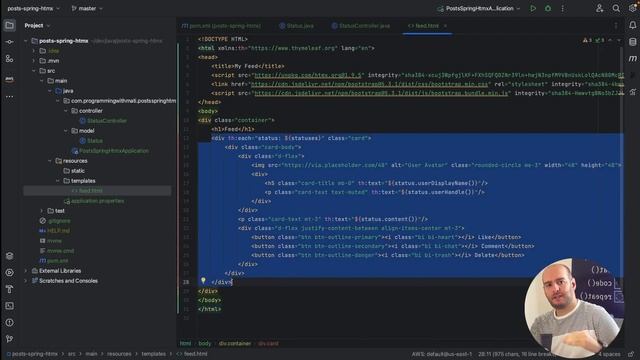Go to next highlighted problem arrow

[618, 40]
